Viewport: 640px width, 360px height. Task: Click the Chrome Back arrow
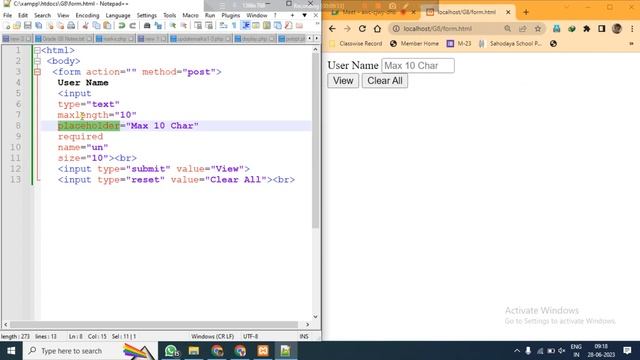[332, 29]
